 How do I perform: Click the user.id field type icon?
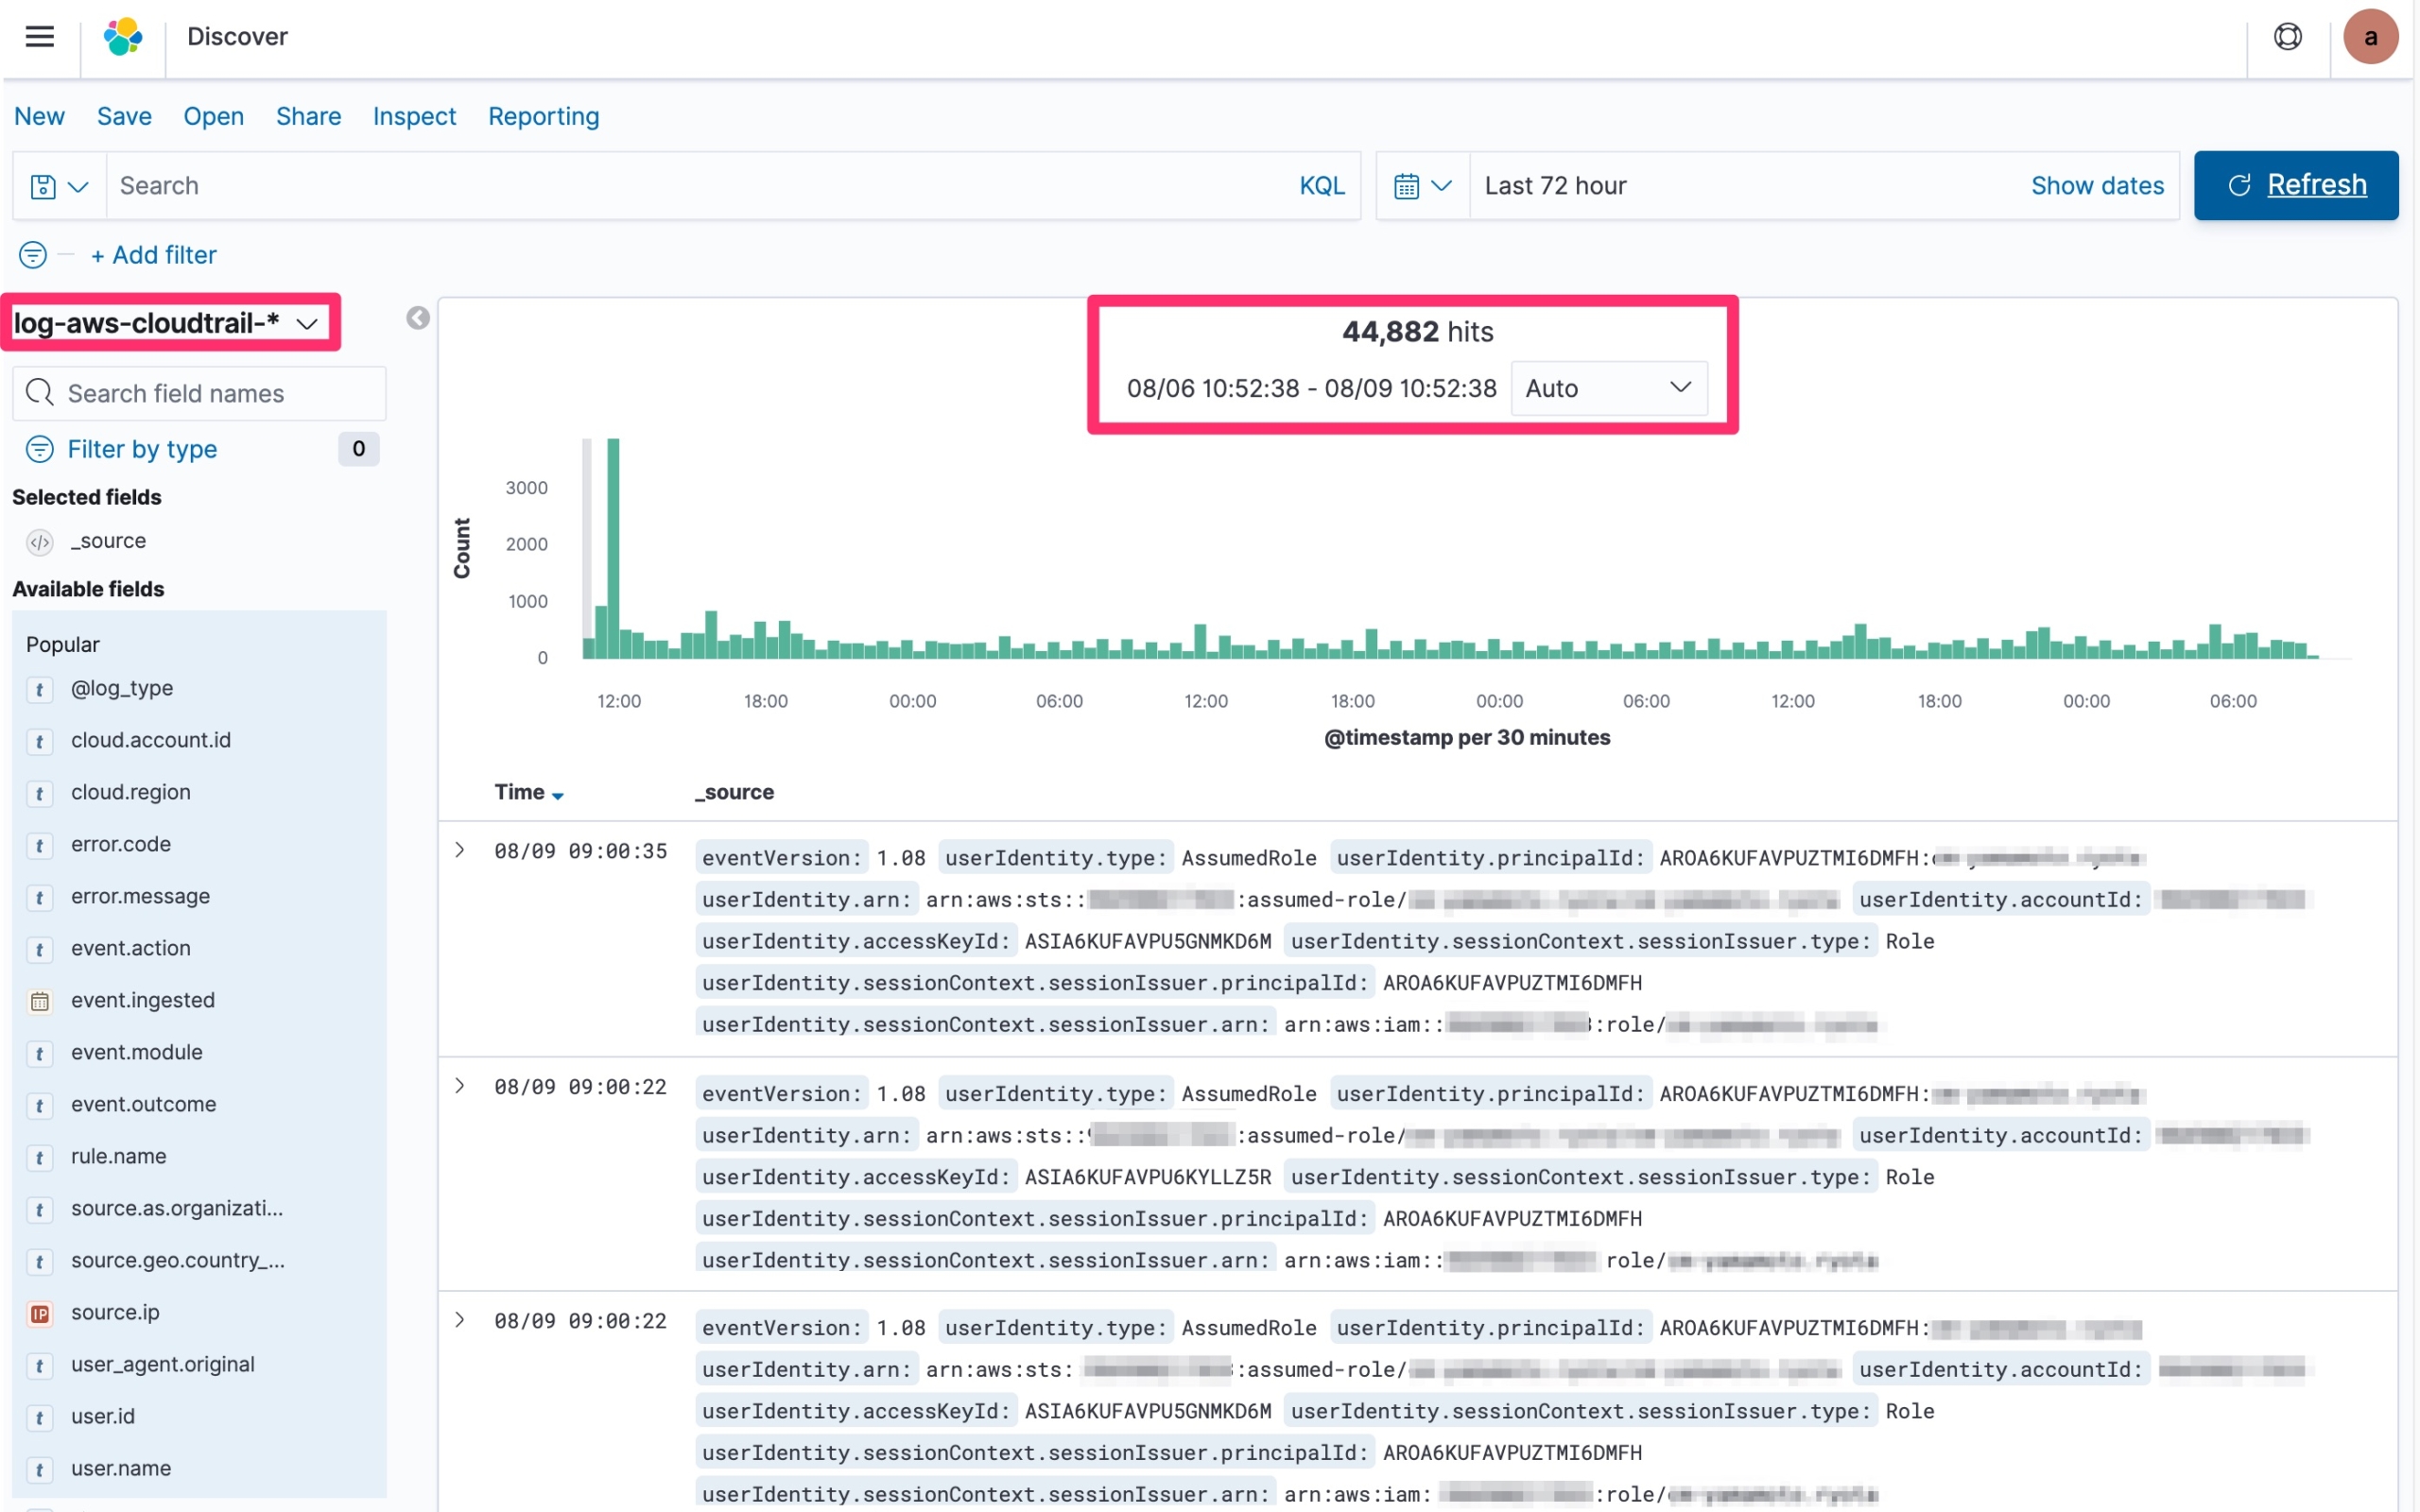40,1417
